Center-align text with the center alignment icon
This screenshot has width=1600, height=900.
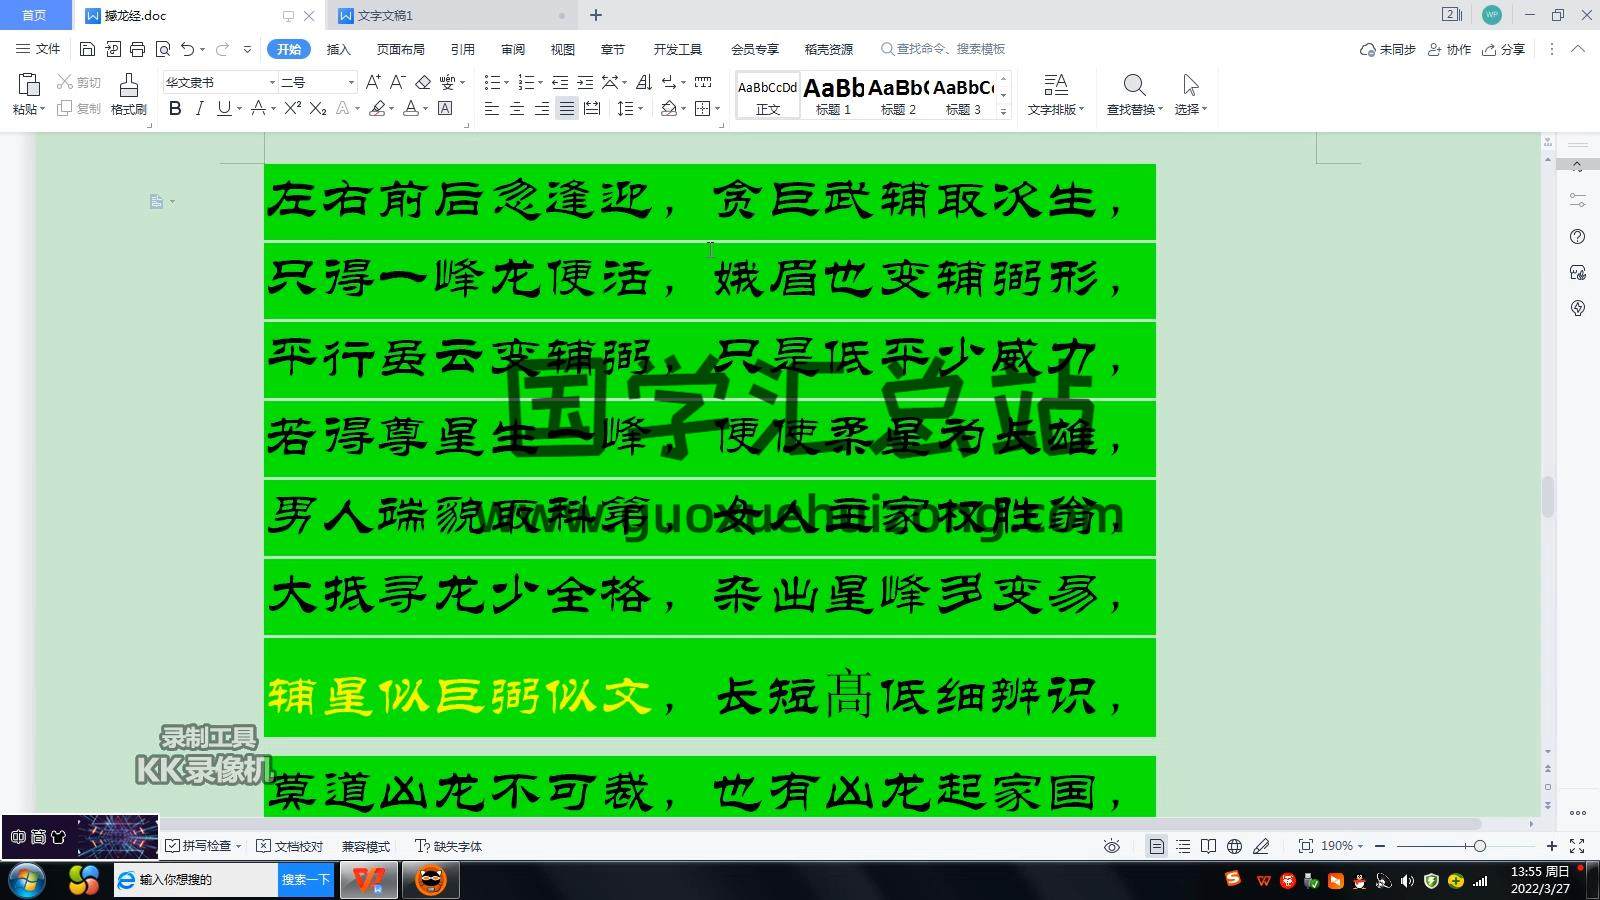coord(517,109)
